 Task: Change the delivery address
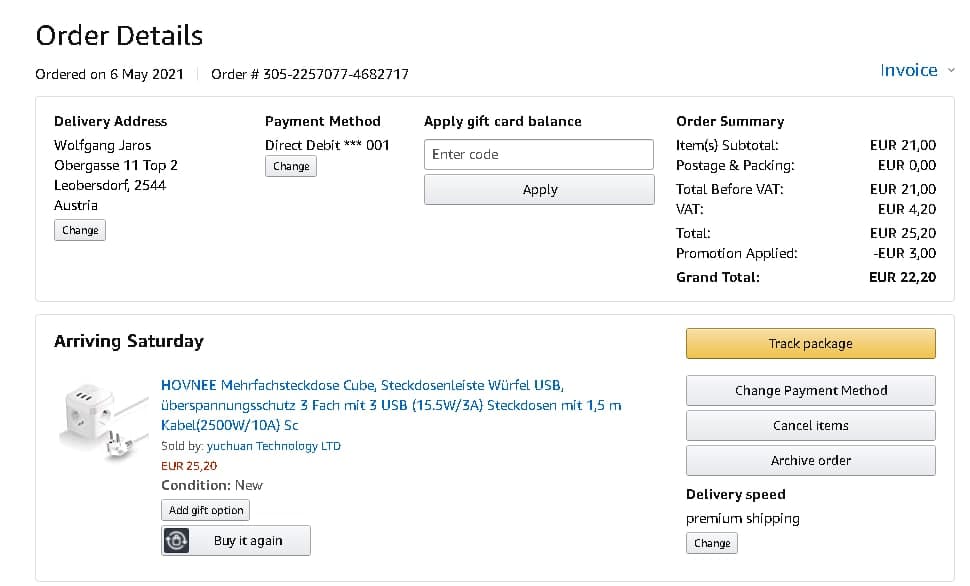pos(80,230)
